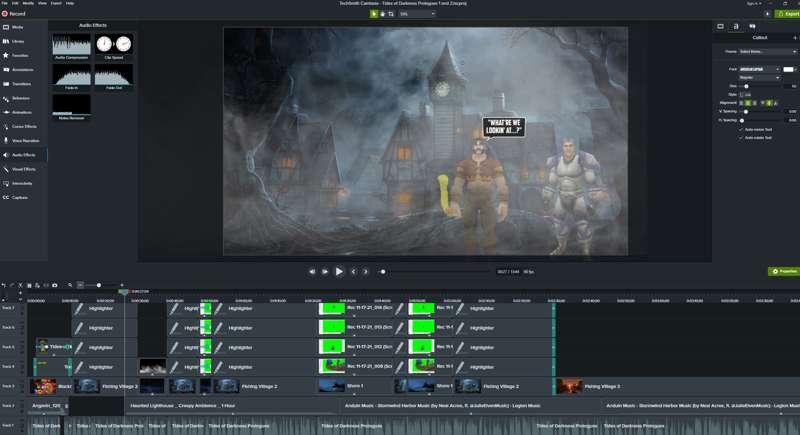Open the text properties tab icon
This screenshot has height=435, width=800.
point(736,27)
